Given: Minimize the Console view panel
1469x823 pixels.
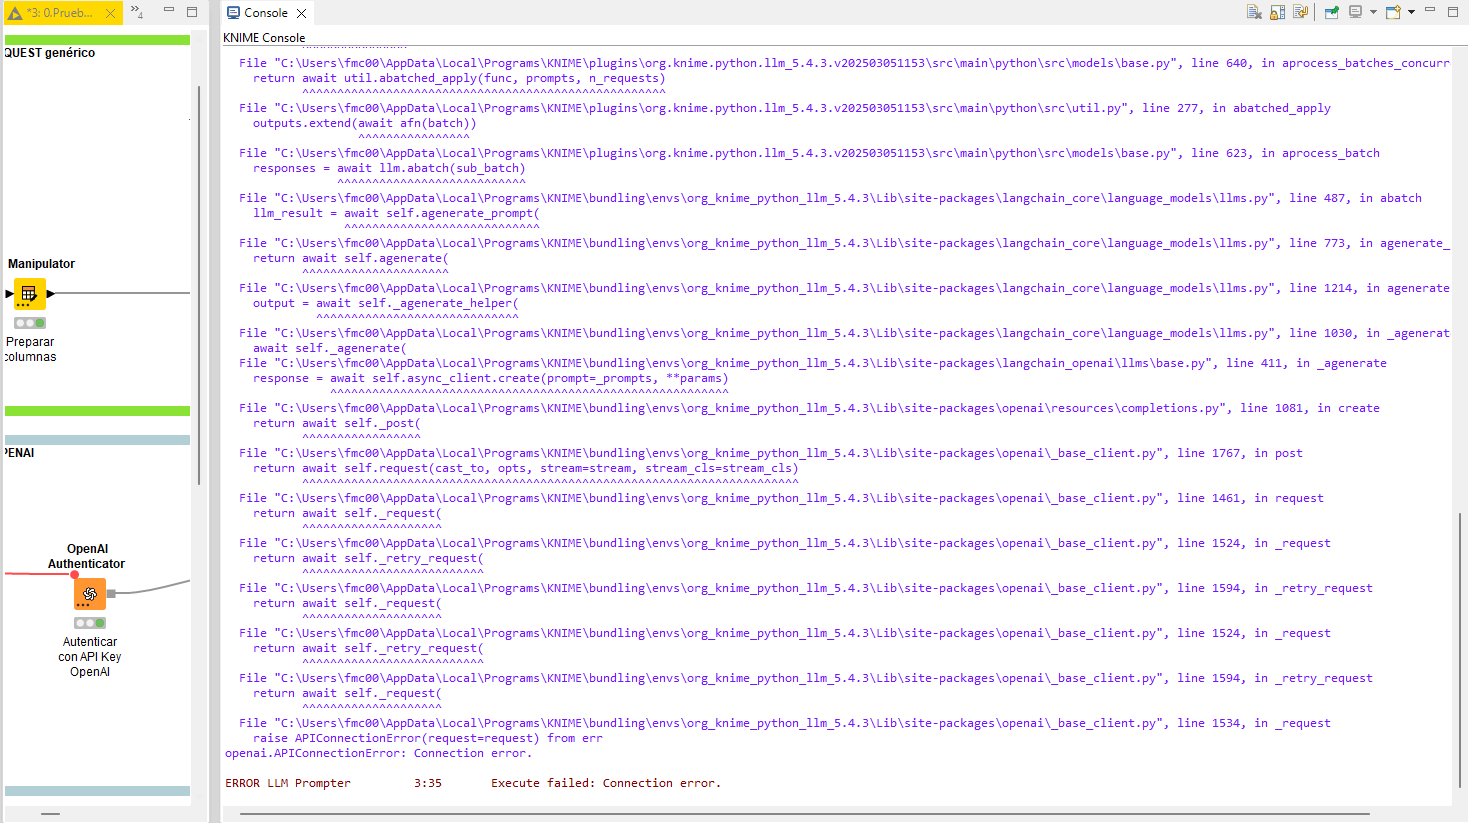Looking at the screenshot, I should click(x=1430, y=11).
